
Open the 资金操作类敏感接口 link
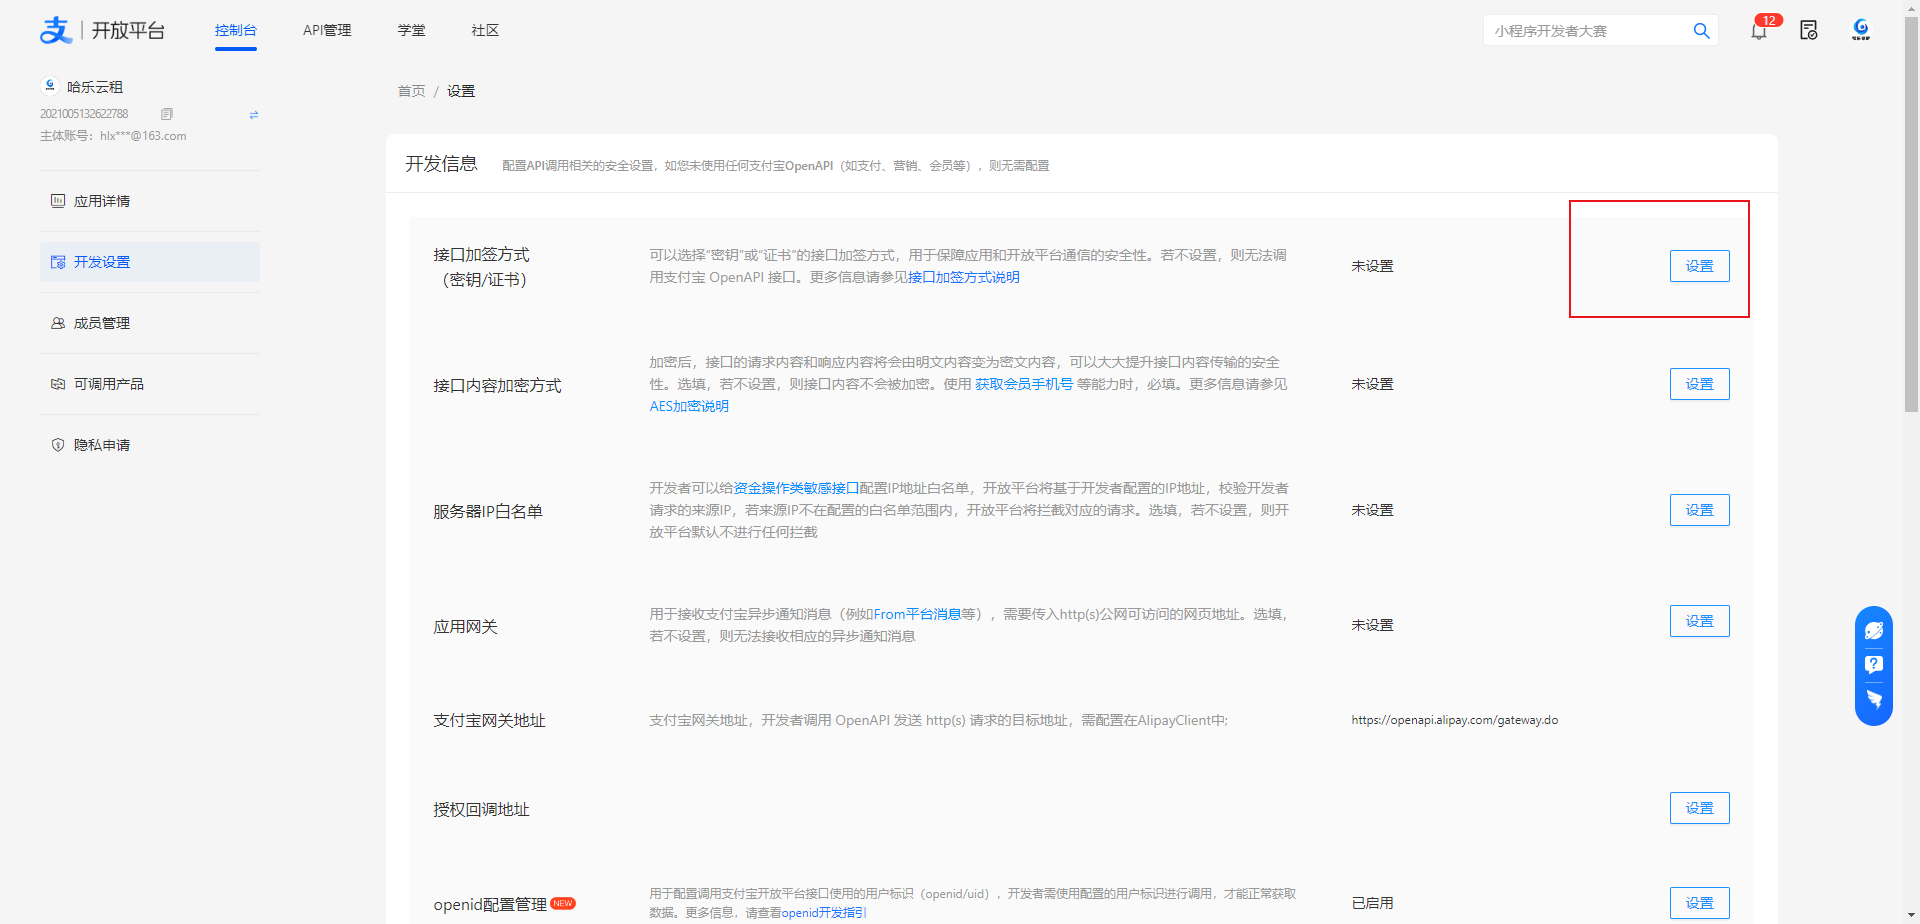tap(796, 488)
